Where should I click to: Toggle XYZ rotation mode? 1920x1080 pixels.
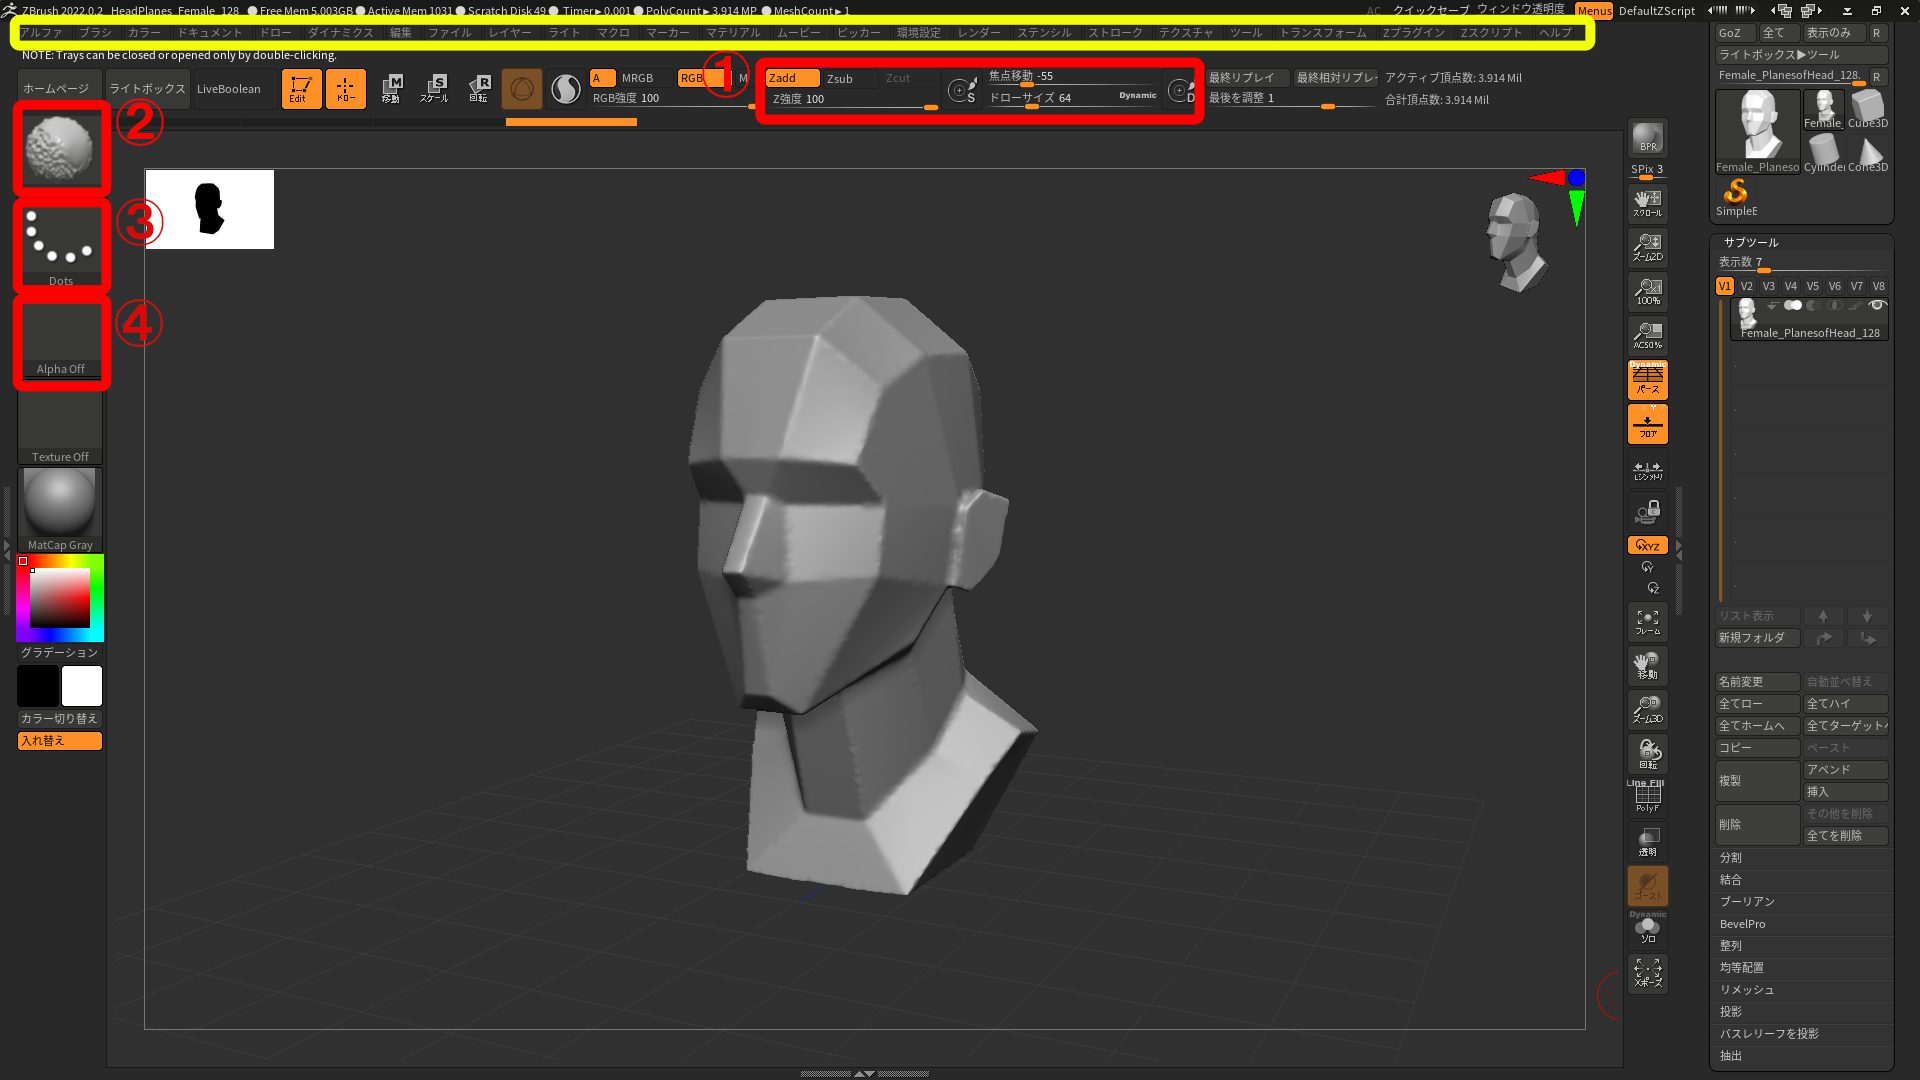[1647, 545]
